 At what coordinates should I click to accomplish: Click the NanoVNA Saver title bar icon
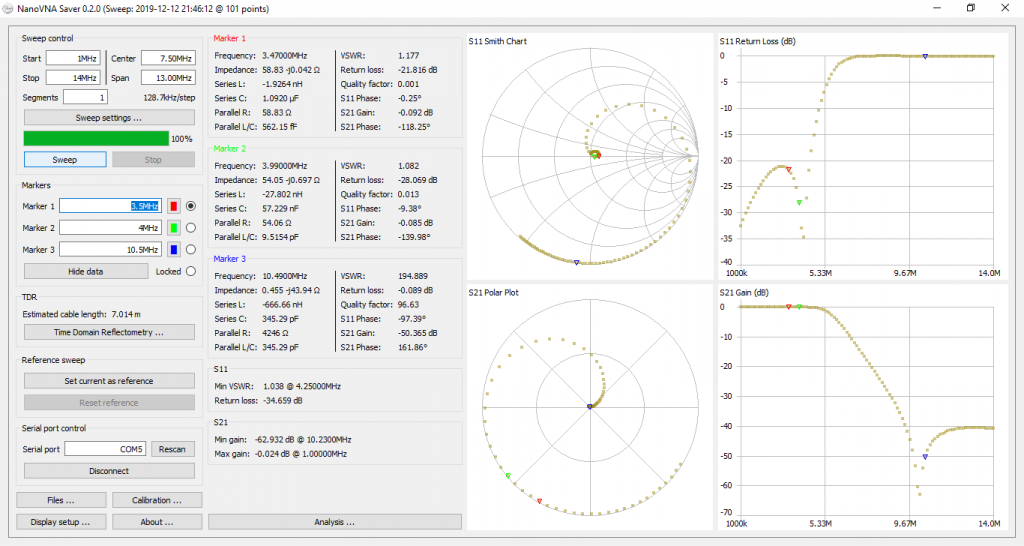point(8,8)
